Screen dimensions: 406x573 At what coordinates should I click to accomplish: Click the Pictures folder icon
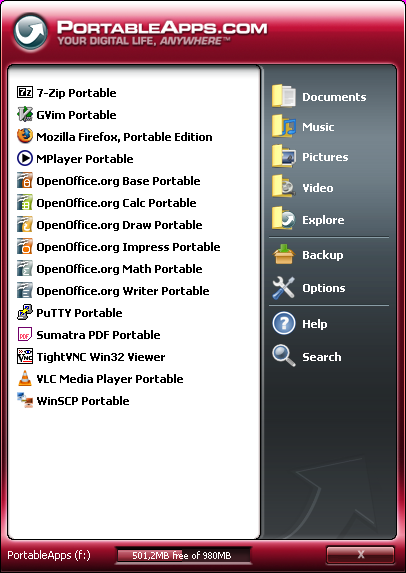(283, 156)
